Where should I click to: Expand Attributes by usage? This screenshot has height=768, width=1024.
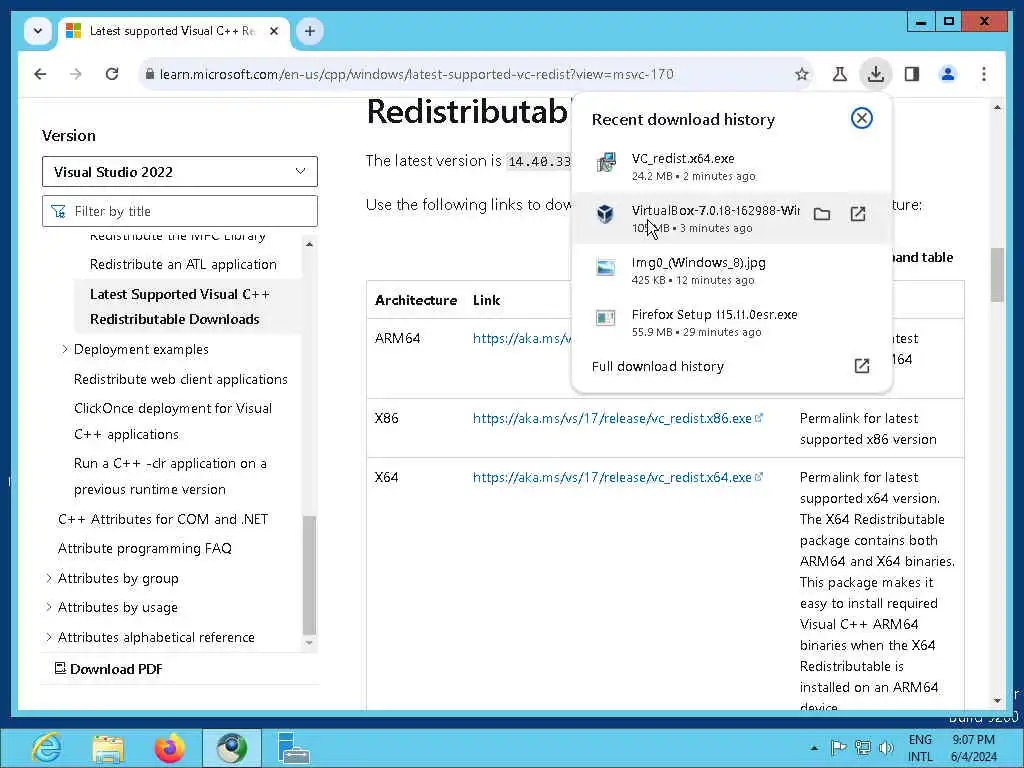(48, 607)
